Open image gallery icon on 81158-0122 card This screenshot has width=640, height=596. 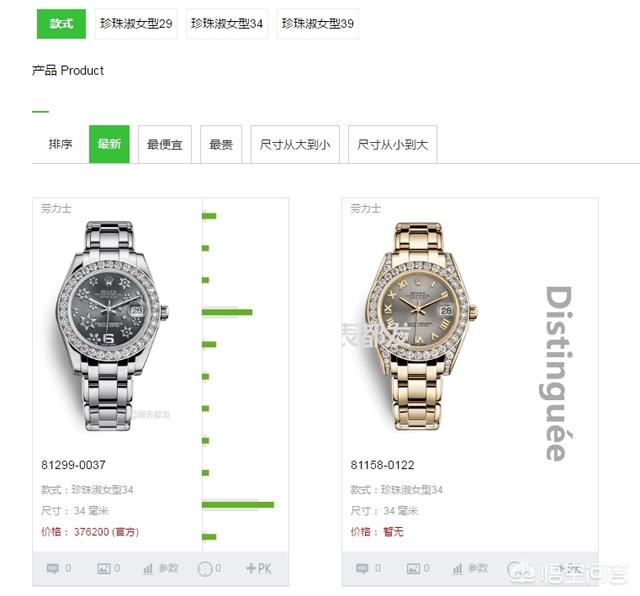tap(413, 568)
